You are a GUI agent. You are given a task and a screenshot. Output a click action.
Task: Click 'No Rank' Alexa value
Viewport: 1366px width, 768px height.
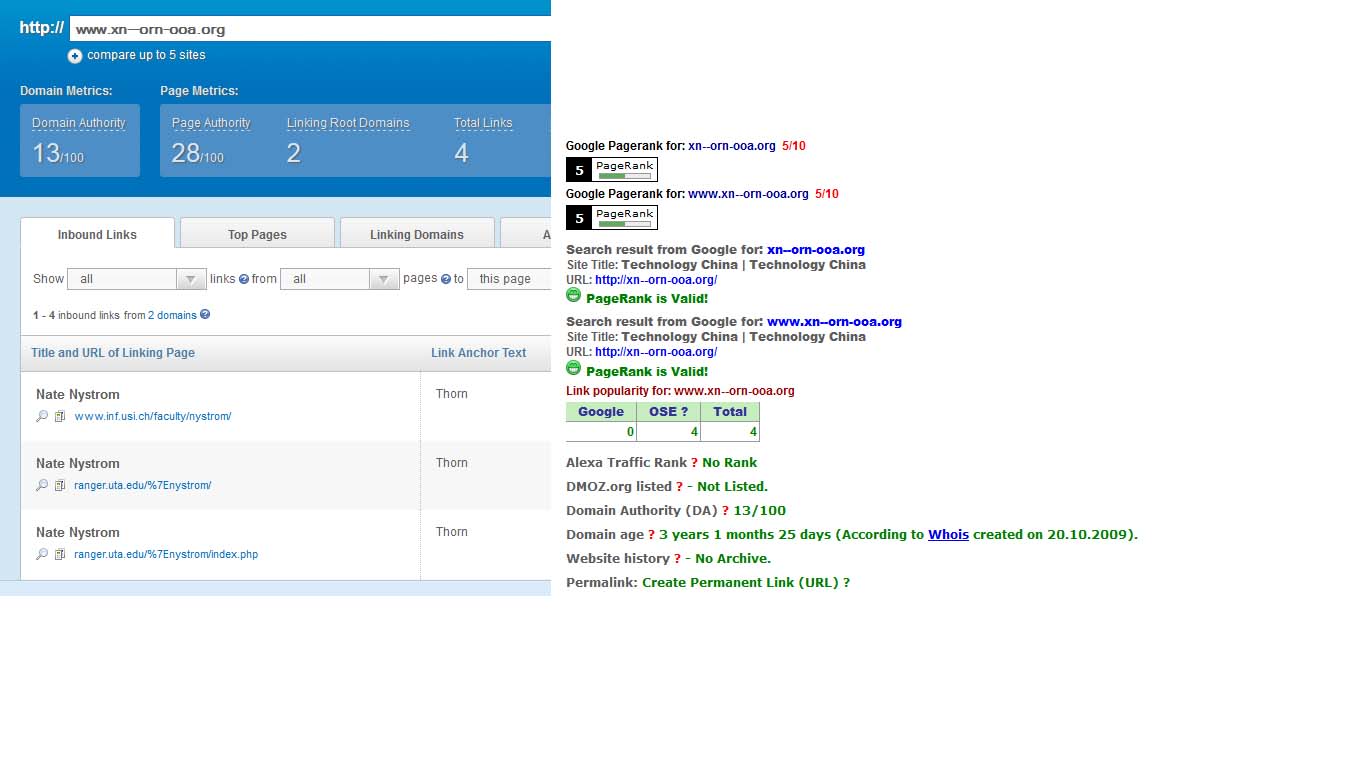pyautogui.click(x=730, y=463)
